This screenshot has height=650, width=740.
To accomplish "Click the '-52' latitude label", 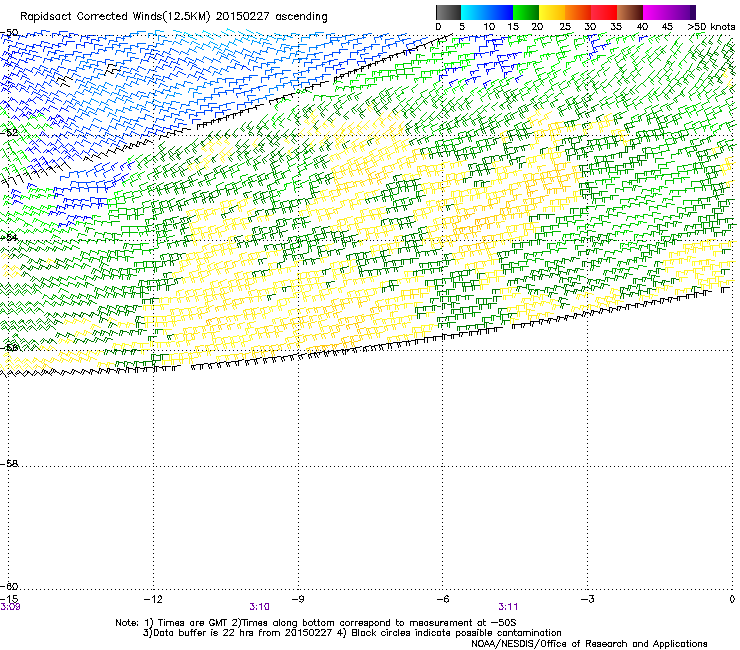I will tap(9, 133).
